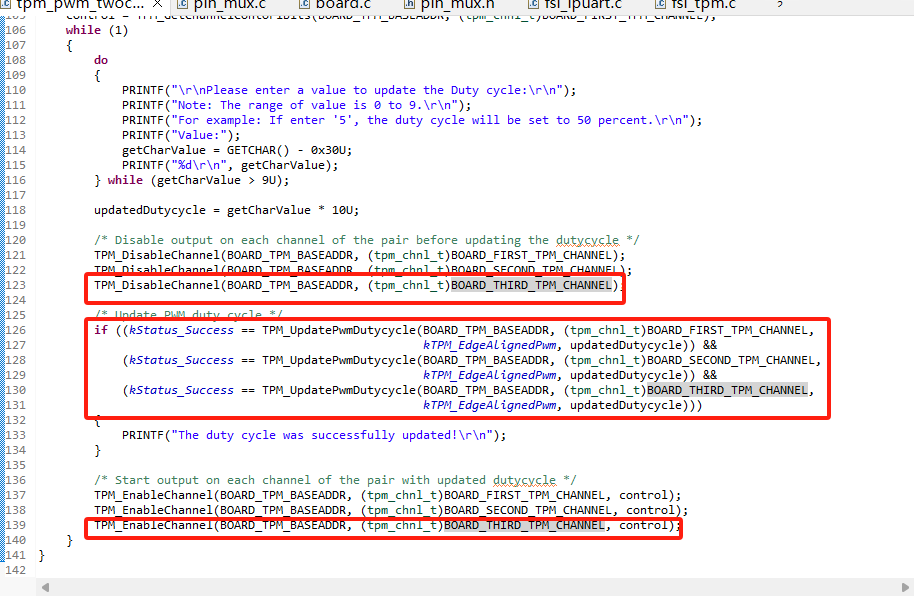Open the fsl_tpm.c tab
This screenshot has height=596, width=914.
704,5
